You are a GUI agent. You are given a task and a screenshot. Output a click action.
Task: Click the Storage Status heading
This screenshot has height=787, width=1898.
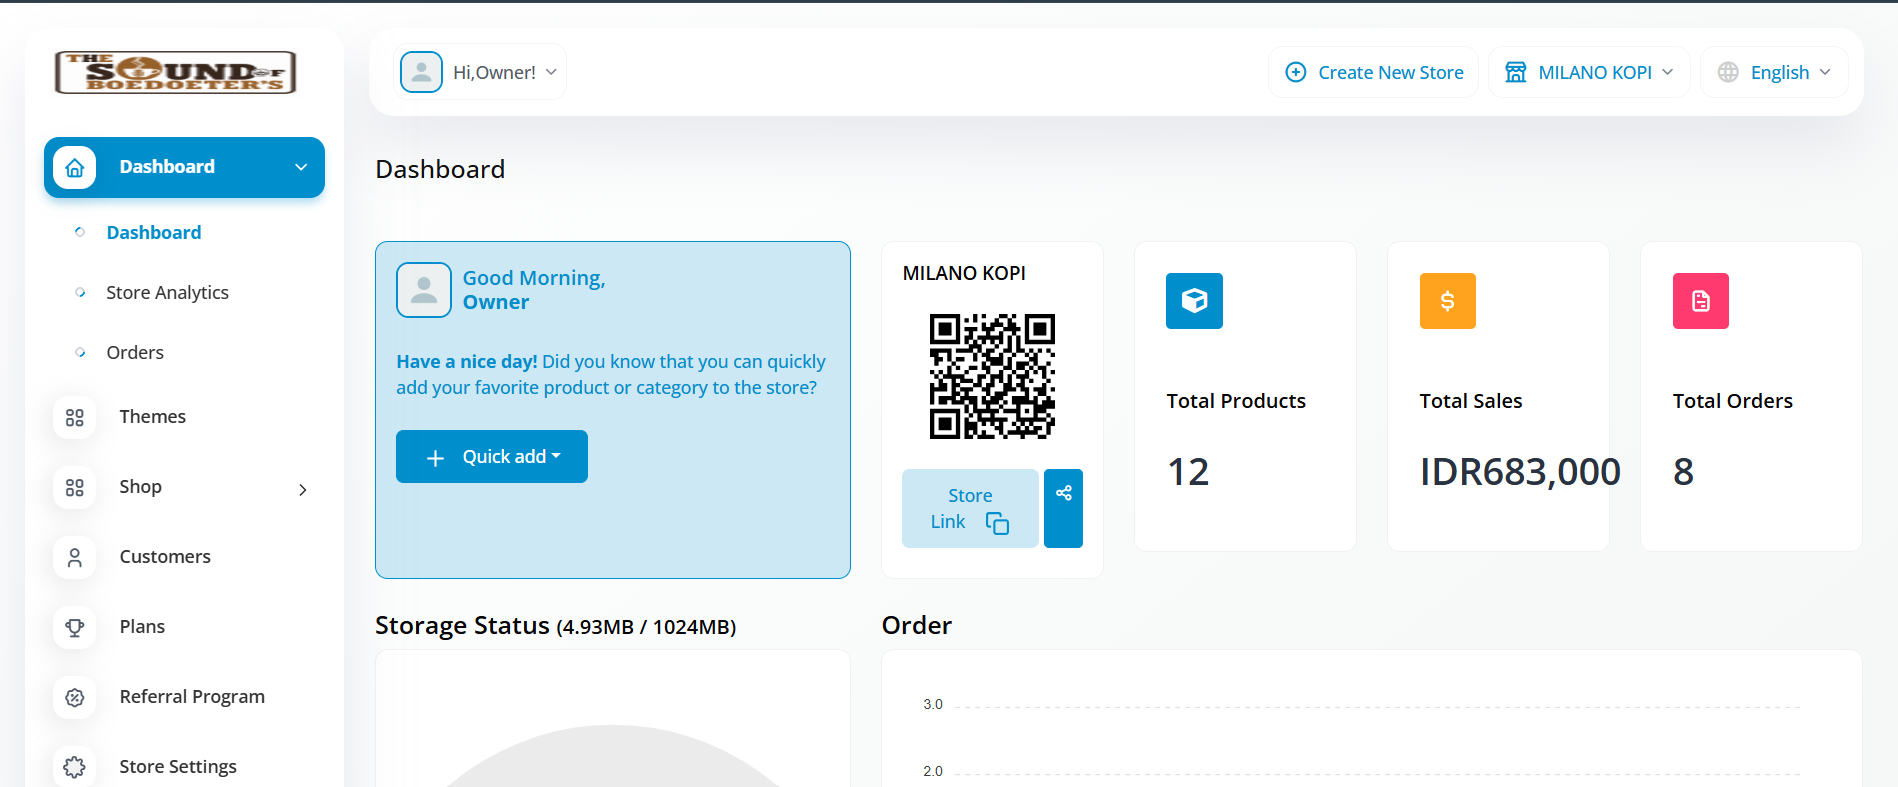coord(555,626)
